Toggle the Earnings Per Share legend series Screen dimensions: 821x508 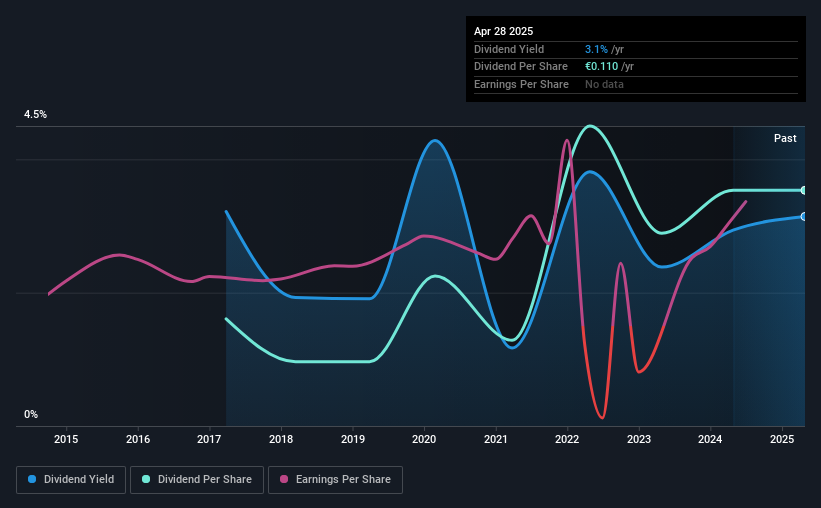click(x=335, y=480)
